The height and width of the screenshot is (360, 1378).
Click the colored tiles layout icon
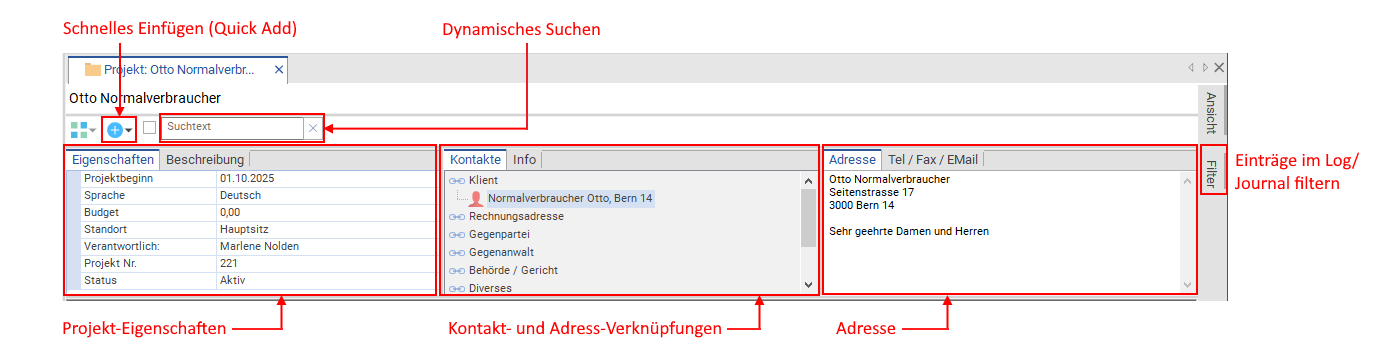point(78,130)
